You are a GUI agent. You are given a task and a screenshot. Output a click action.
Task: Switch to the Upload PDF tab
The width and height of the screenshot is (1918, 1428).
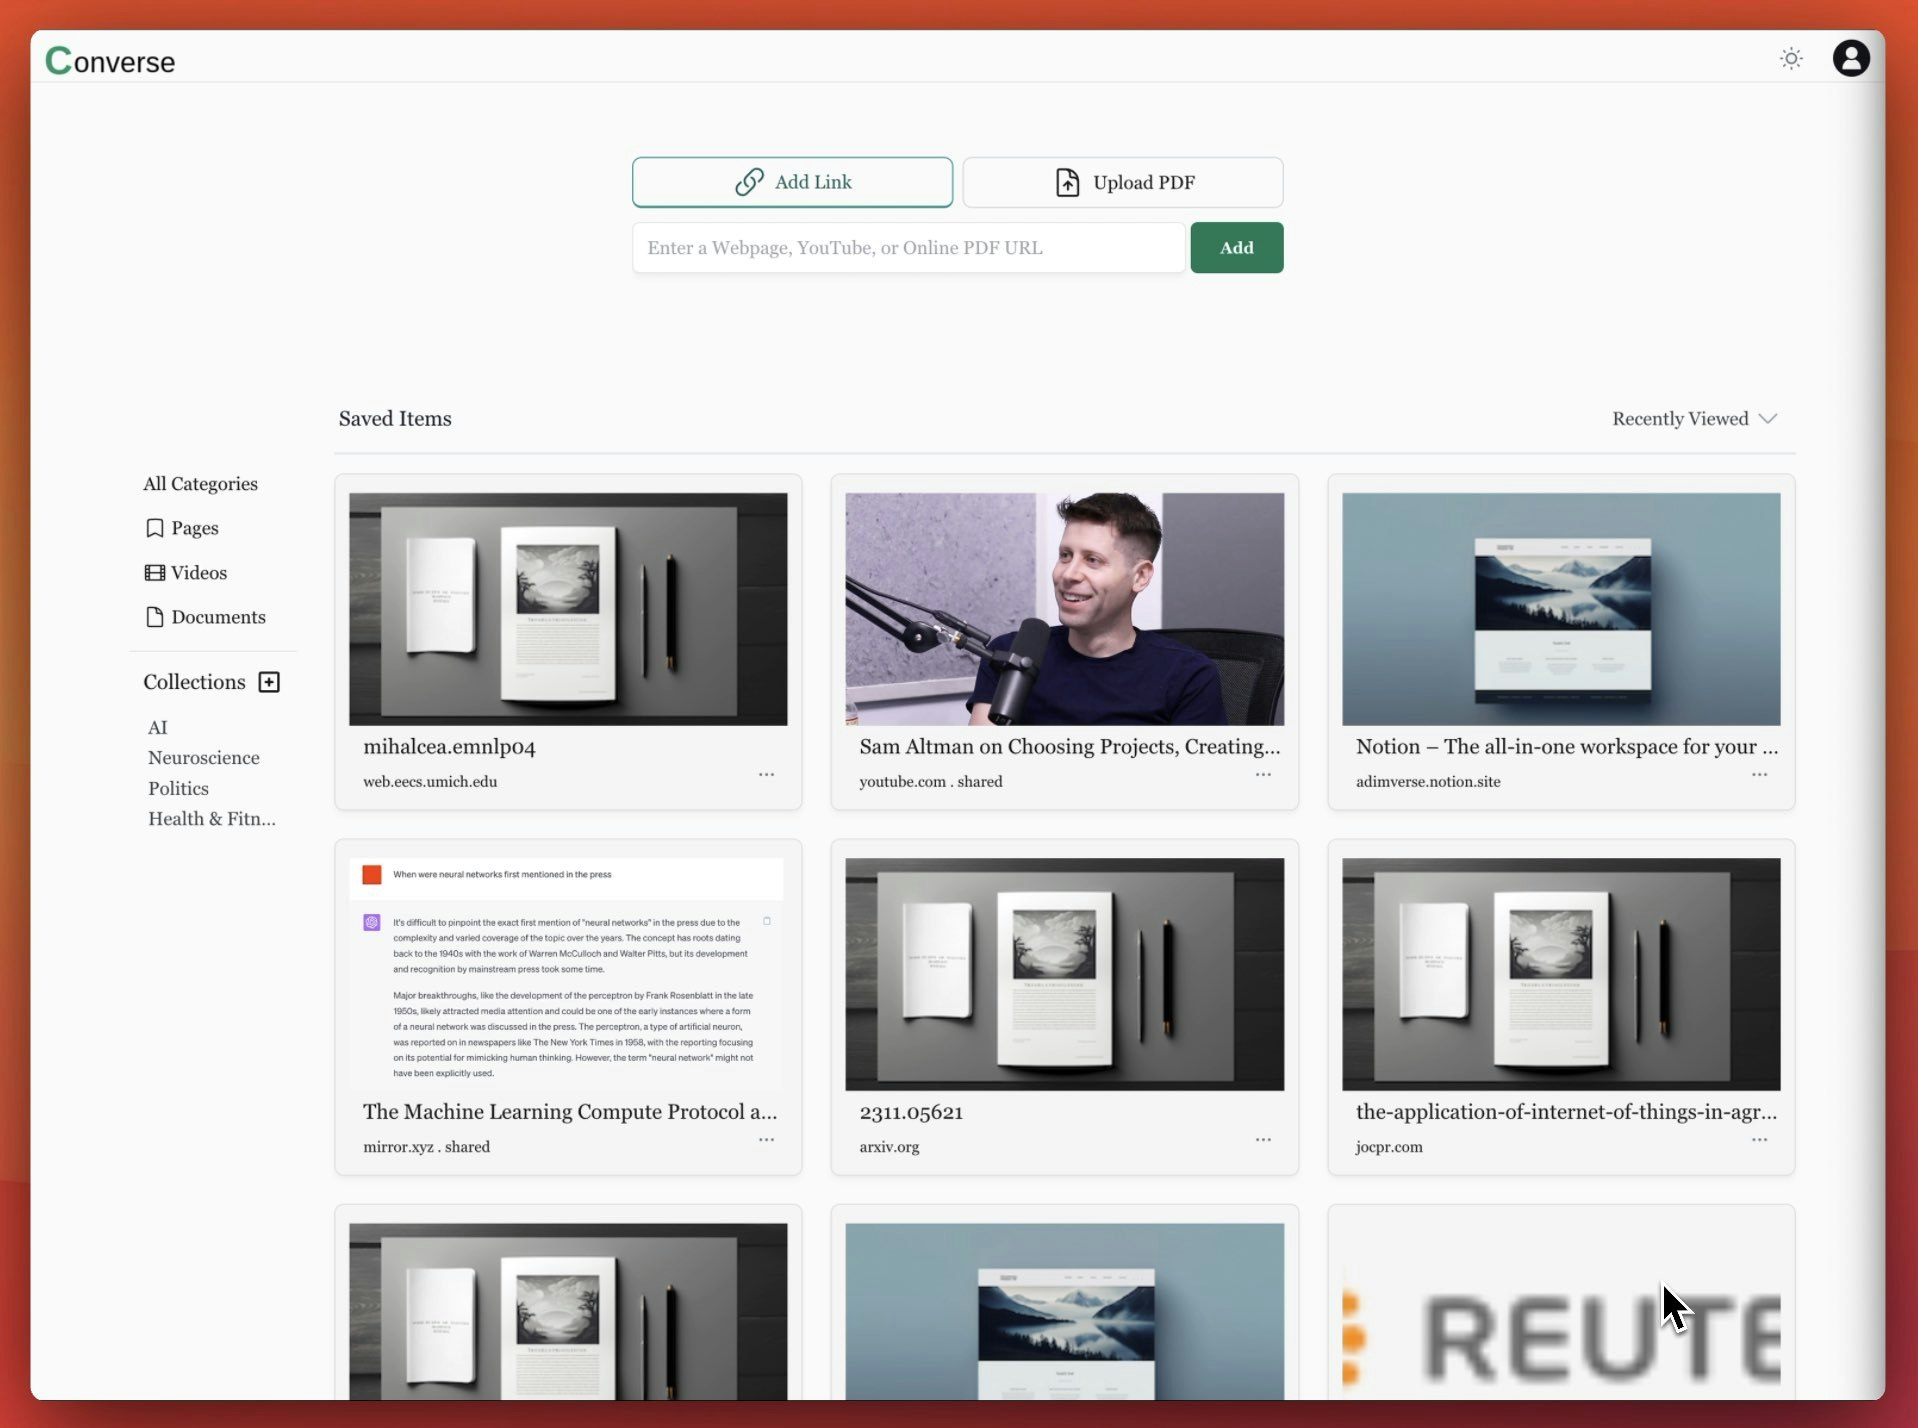tap(1123, 182)
